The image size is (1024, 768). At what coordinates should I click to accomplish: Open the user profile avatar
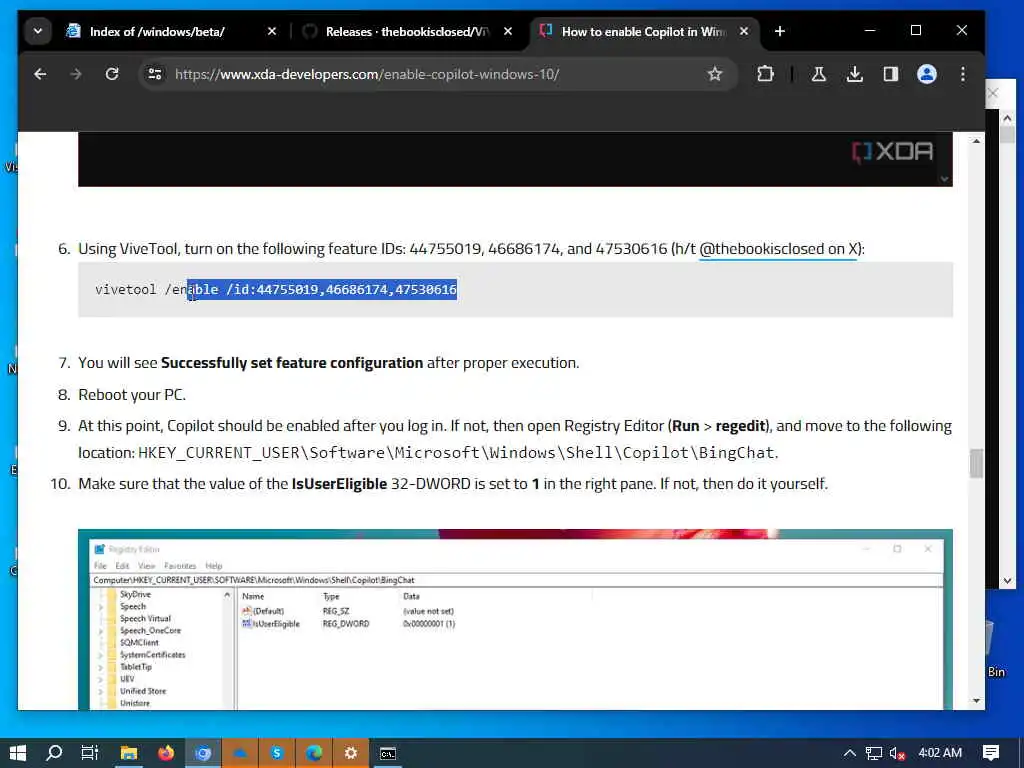[927, 74]
